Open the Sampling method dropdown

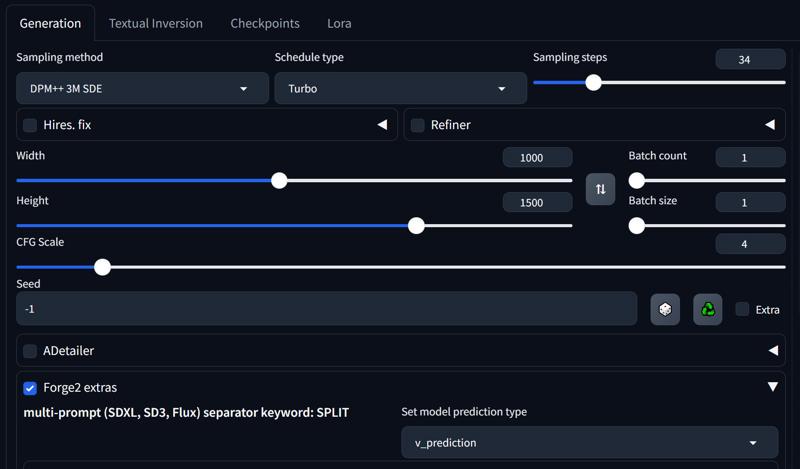pyautogui.click(x=142, y=88)
